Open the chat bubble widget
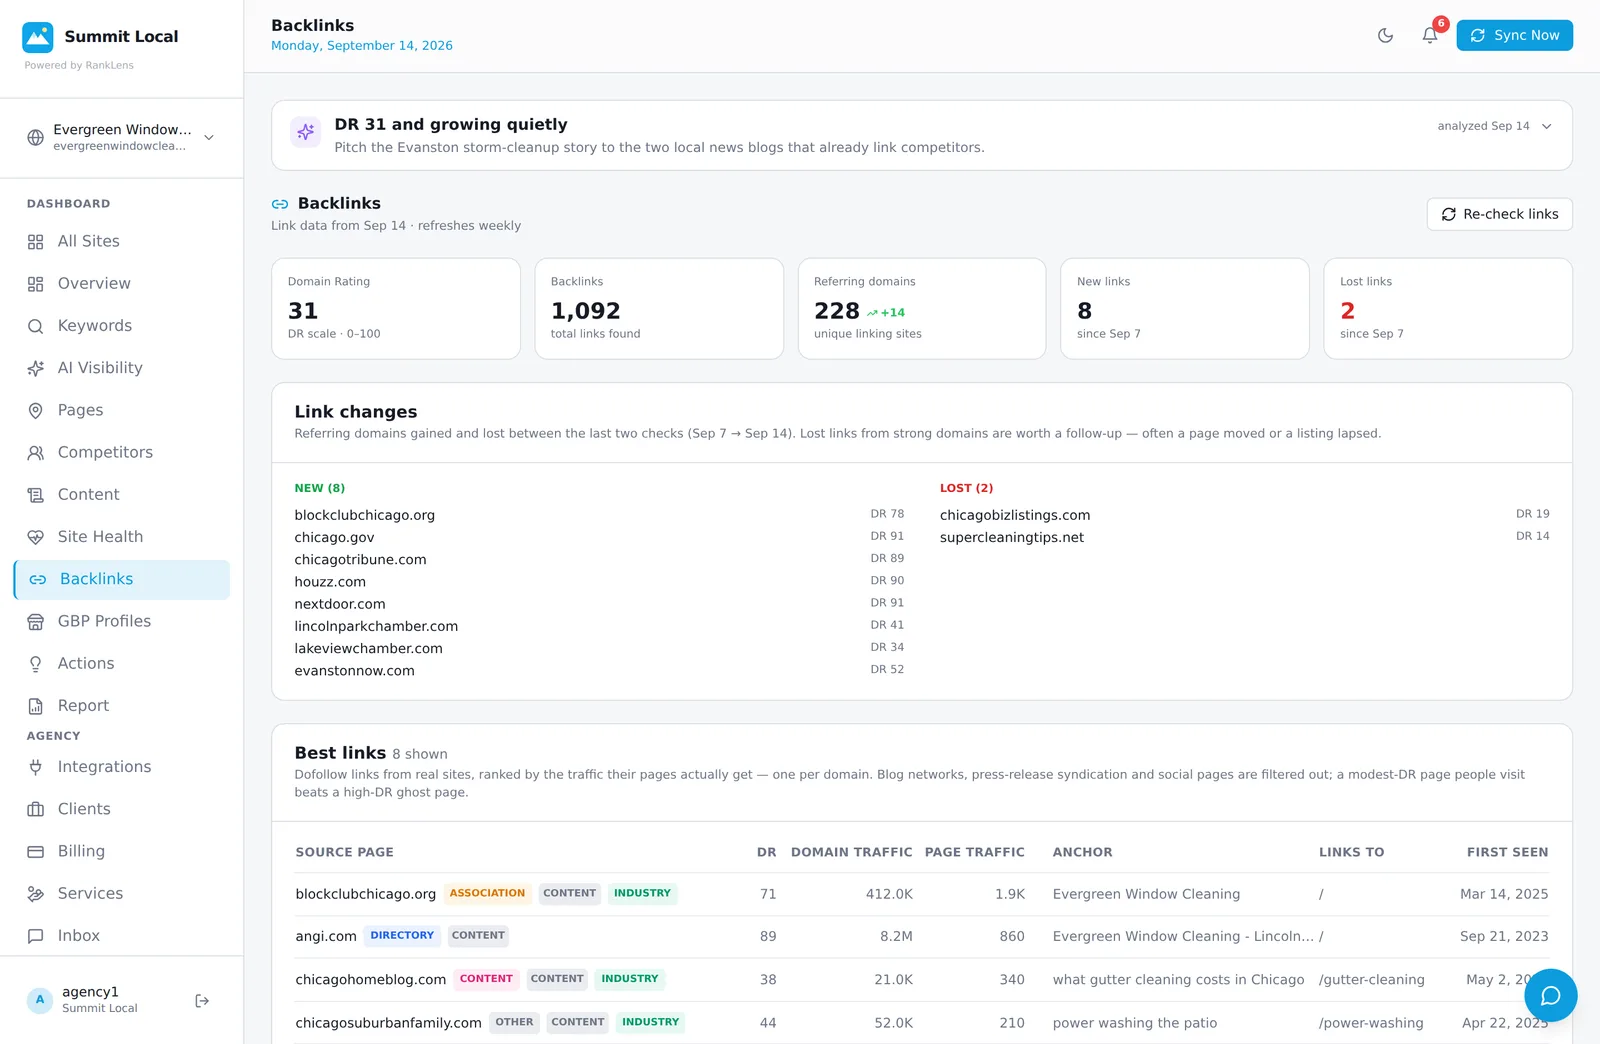 coord(1551,995)
